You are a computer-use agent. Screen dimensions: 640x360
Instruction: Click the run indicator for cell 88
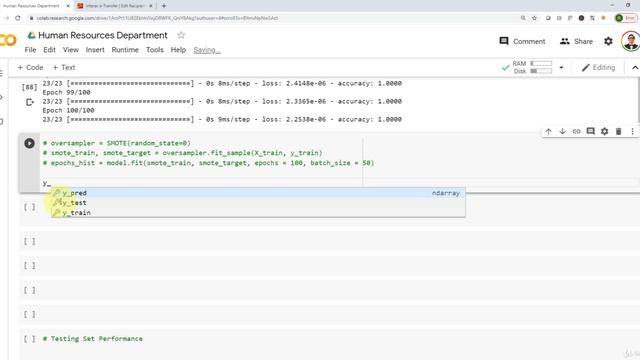(29, 87)
